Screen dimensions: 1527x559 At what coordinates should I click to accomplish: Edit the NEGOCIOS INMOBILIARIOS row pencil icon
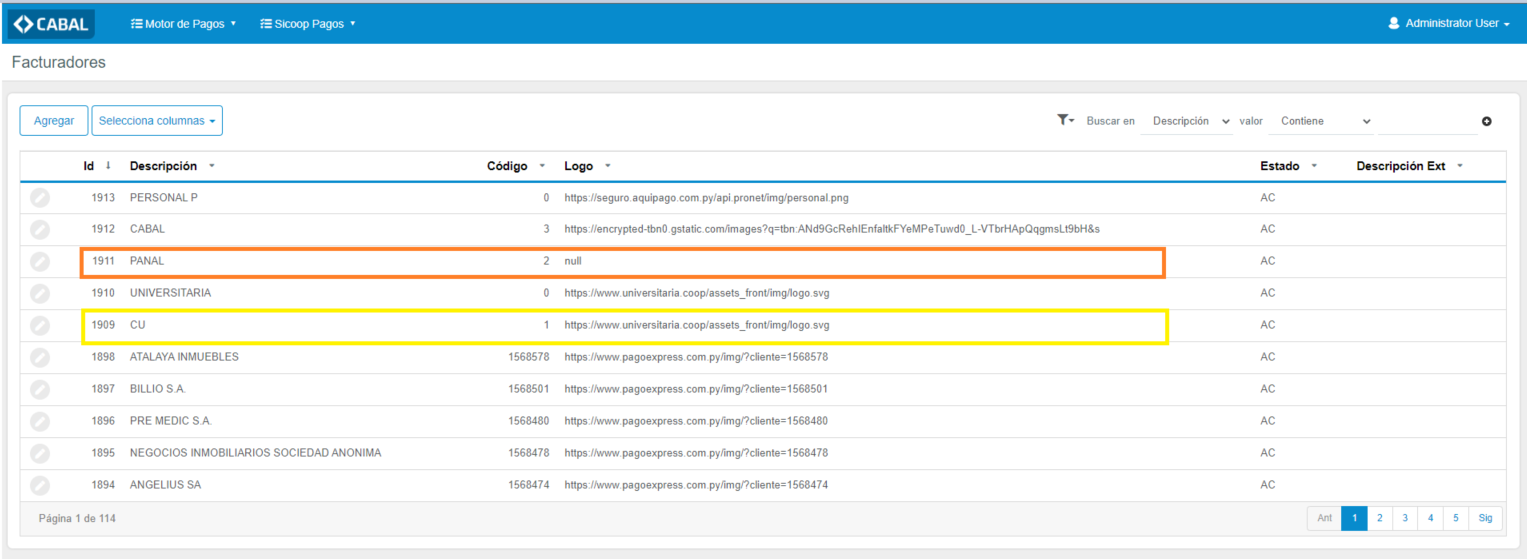pos(40,454)
